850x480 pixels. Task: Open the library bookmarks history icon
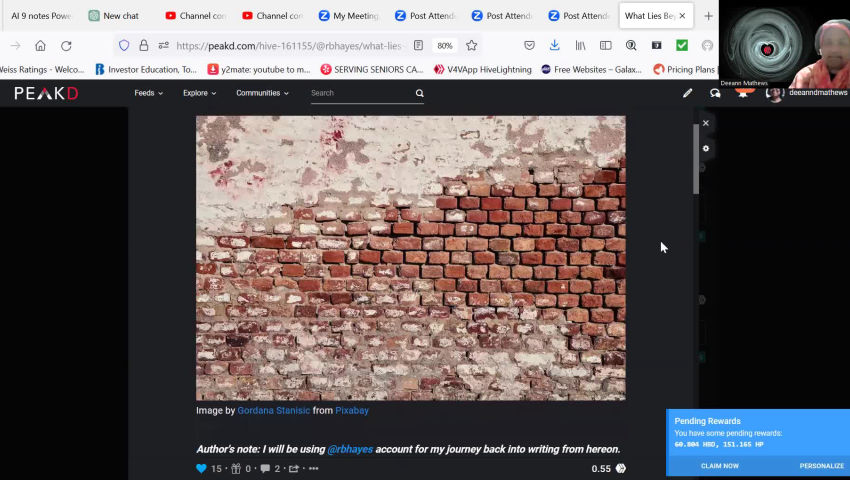tap(580, 46)
